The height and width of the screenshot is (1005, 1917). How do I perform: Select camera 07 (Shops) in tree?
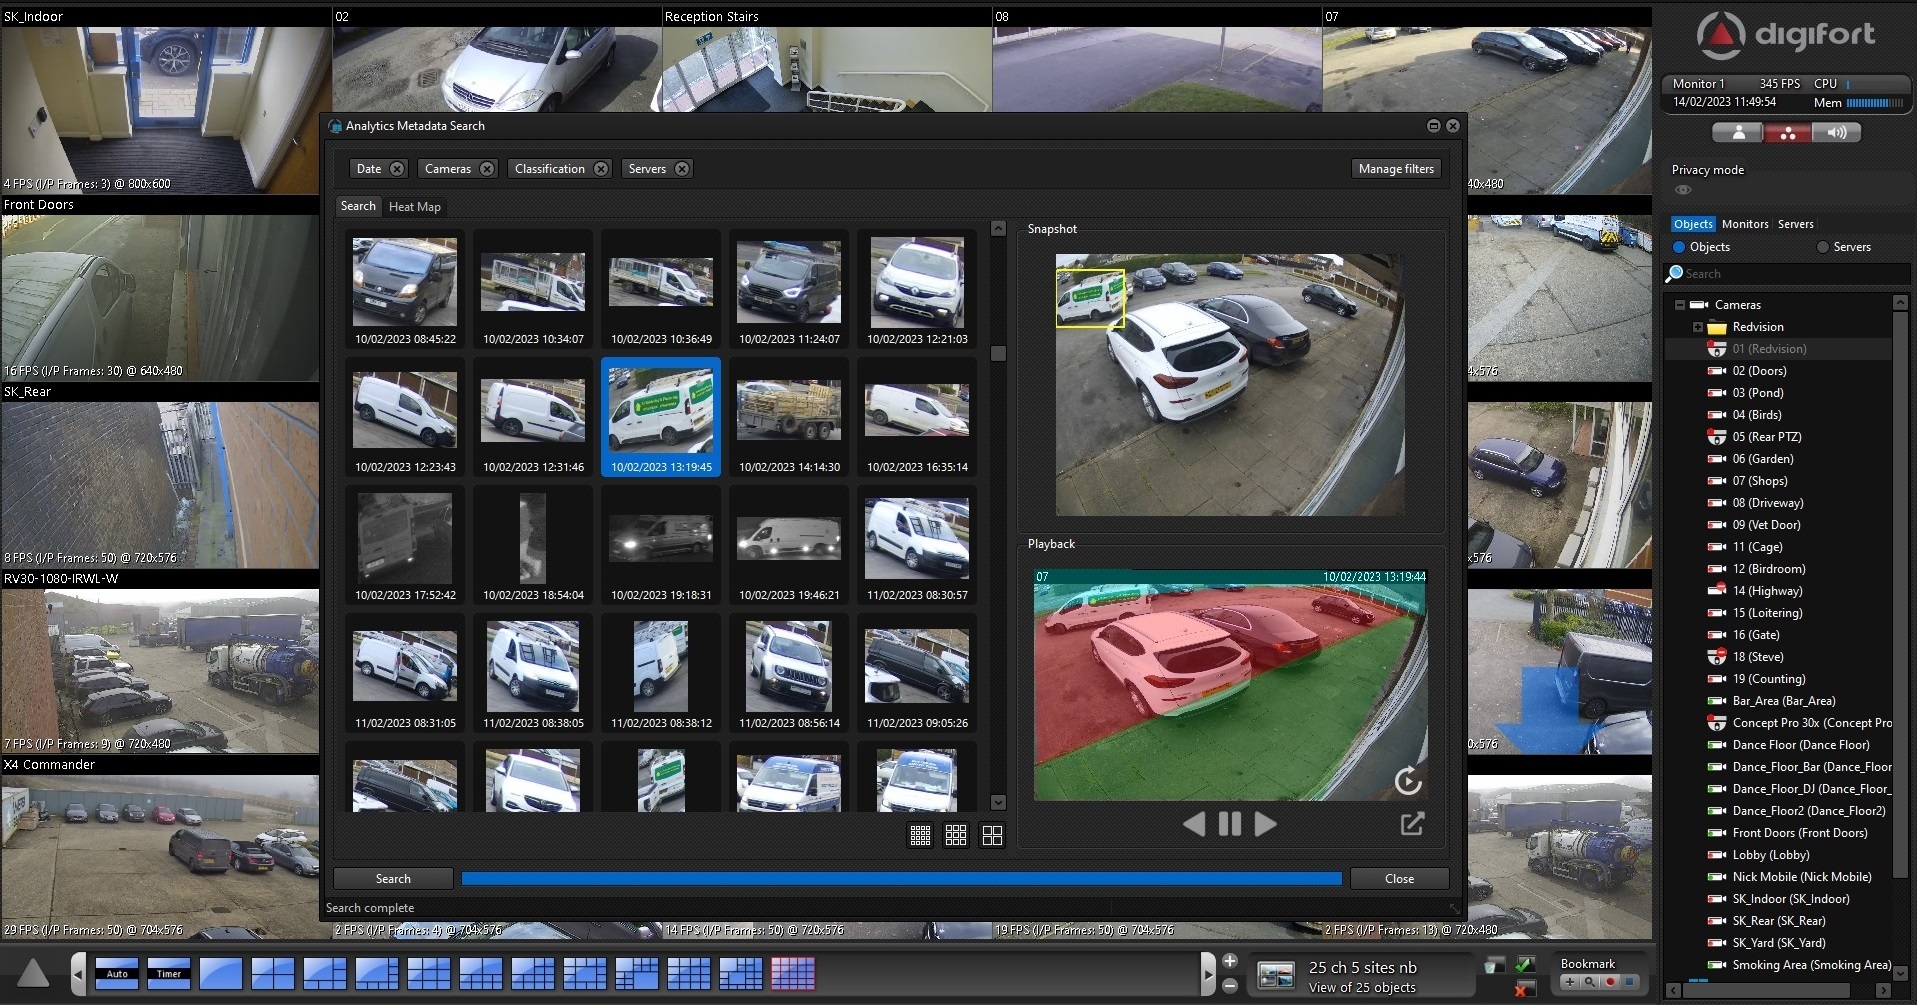[1759, 481]
